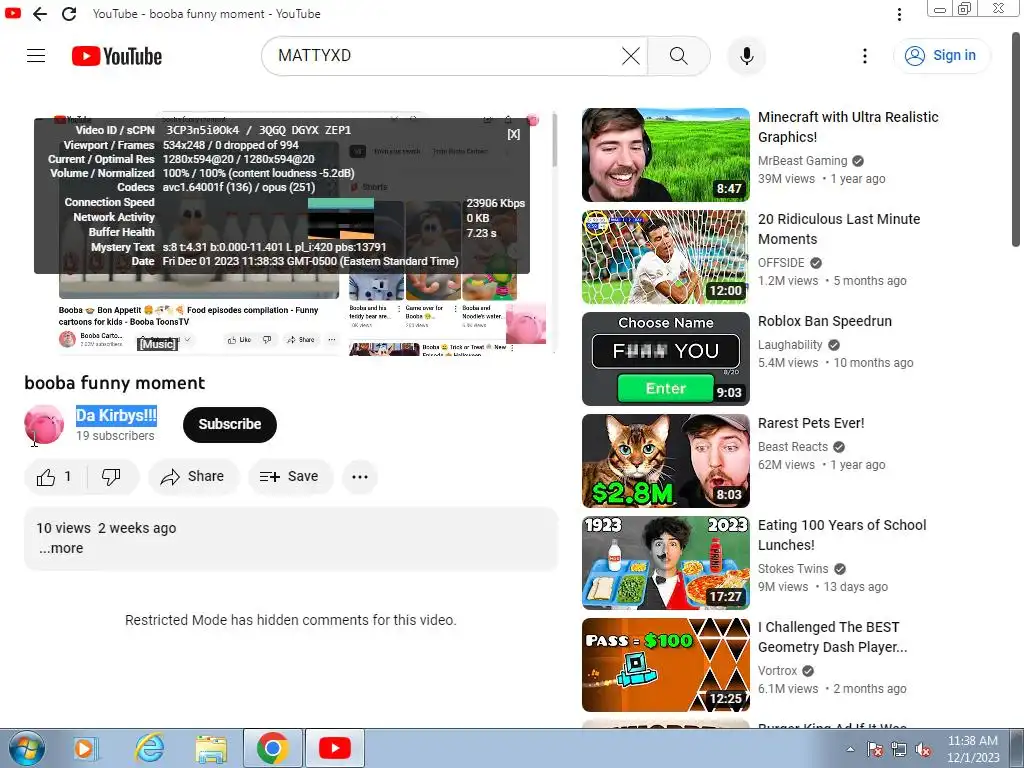The width and height of the screenshot is (1024, 768).
Task: Reload the page with refresh icon
Action: click(69, 14)
